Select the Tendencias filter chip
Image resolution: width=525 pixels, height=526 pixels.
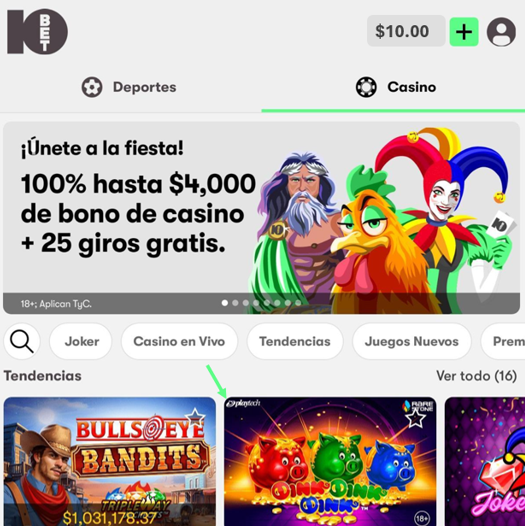[x=295, y=341]
